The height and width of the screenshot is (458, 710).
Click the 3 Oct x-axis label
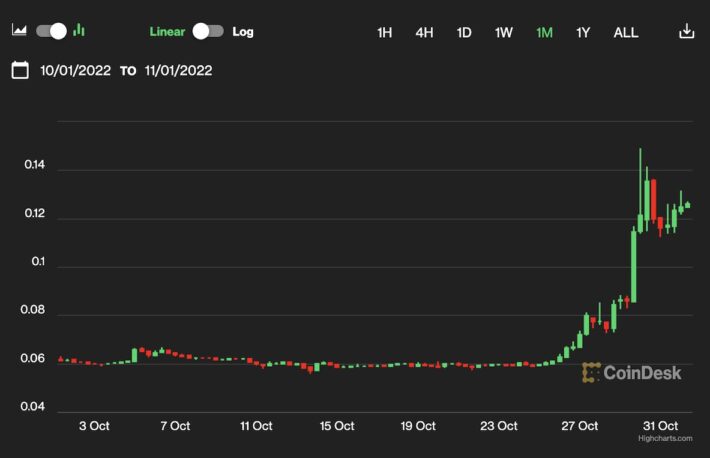click(94, 426)
